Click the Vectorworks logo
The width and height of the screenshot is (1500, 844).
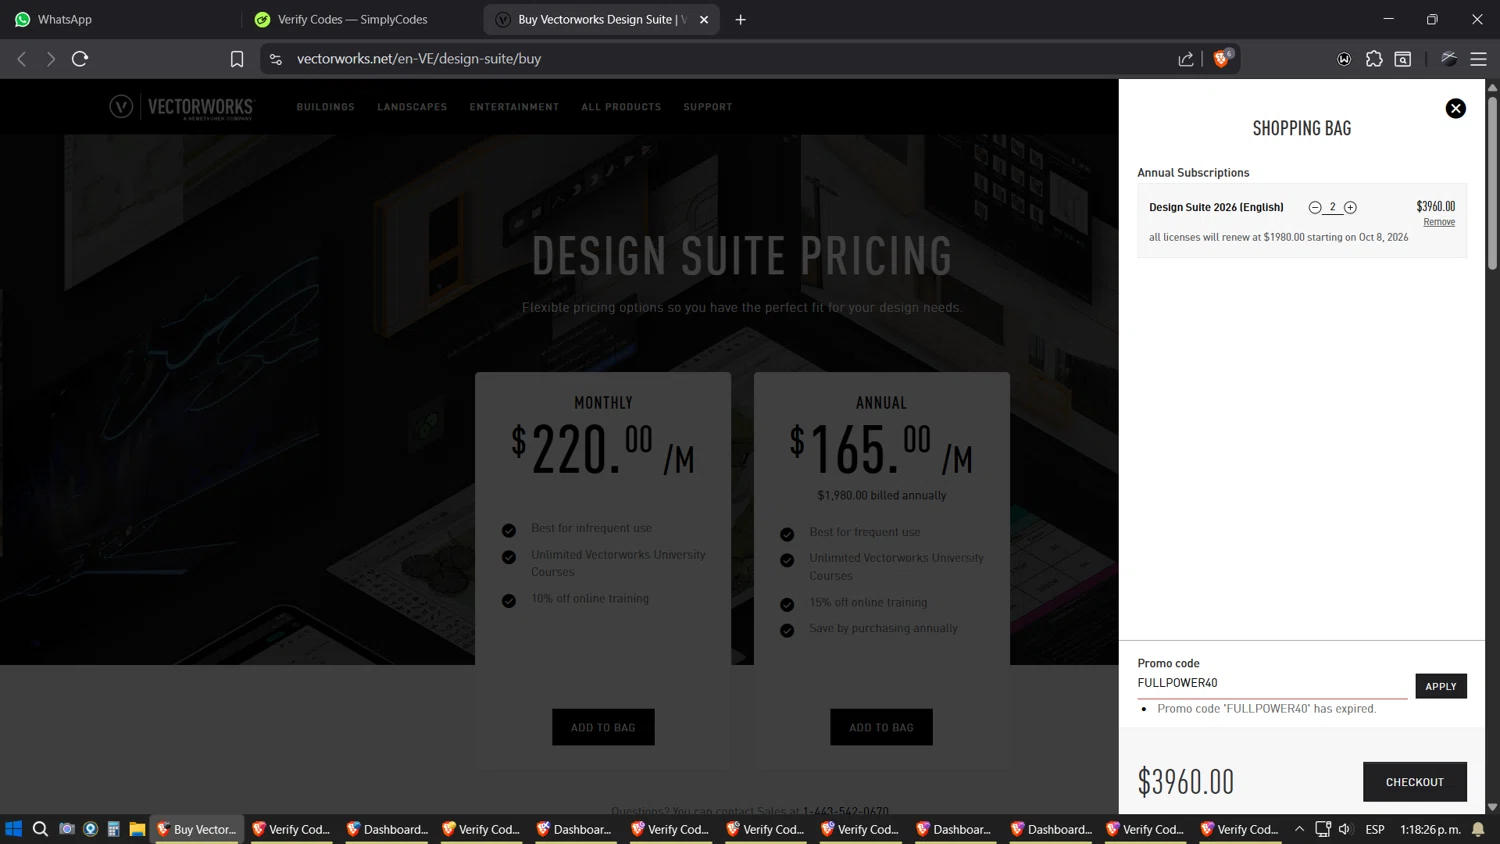pyautogui.click(x=182, y=107)
